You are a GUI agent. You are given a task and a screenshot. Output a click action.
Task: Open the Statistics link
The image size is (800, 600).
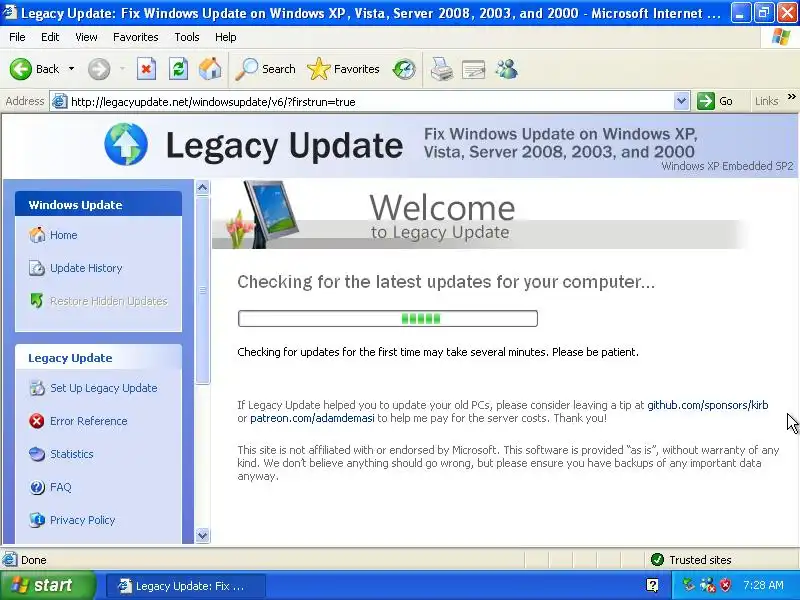click(71, 454)
